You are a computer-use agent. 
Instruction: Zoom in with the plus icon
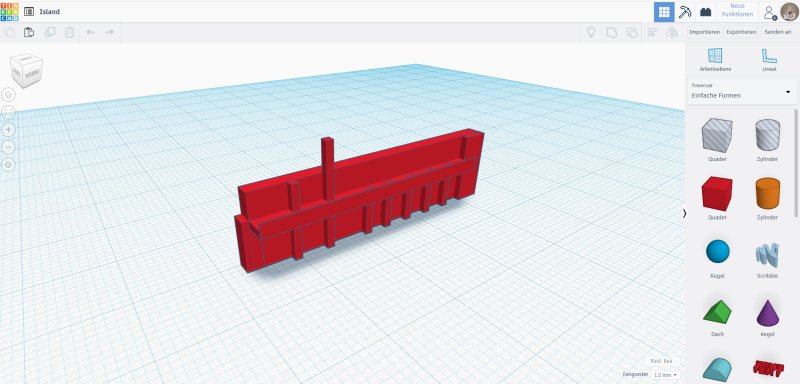coord(9,130)
